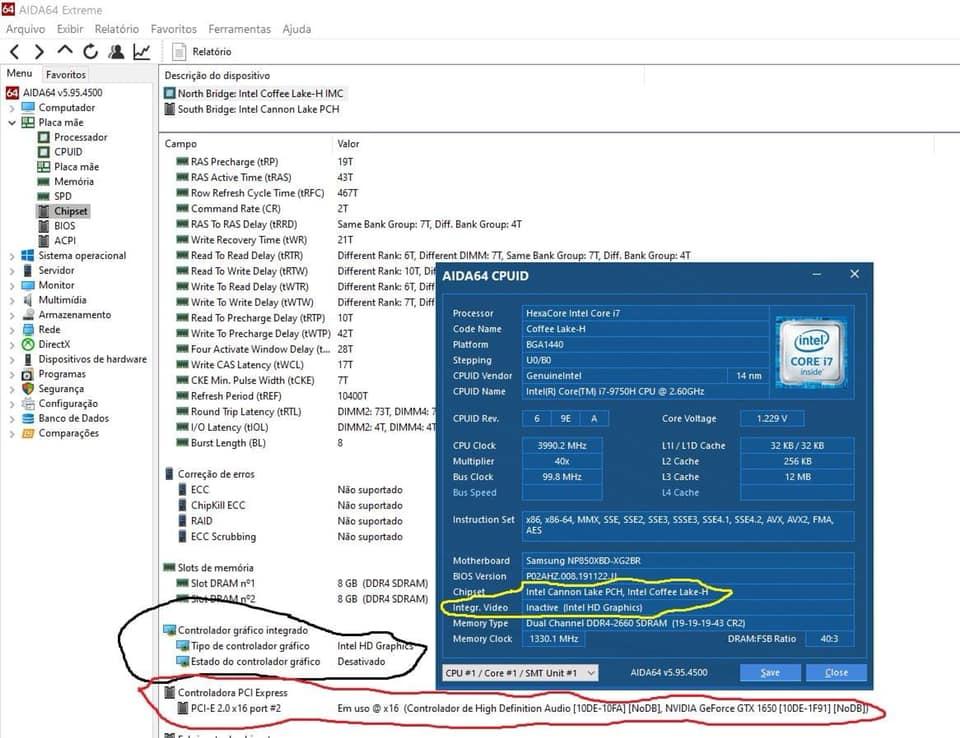Open the Relatório menu in the menu bar
This screenshot has width=960, height=738.
pos(116,29)
